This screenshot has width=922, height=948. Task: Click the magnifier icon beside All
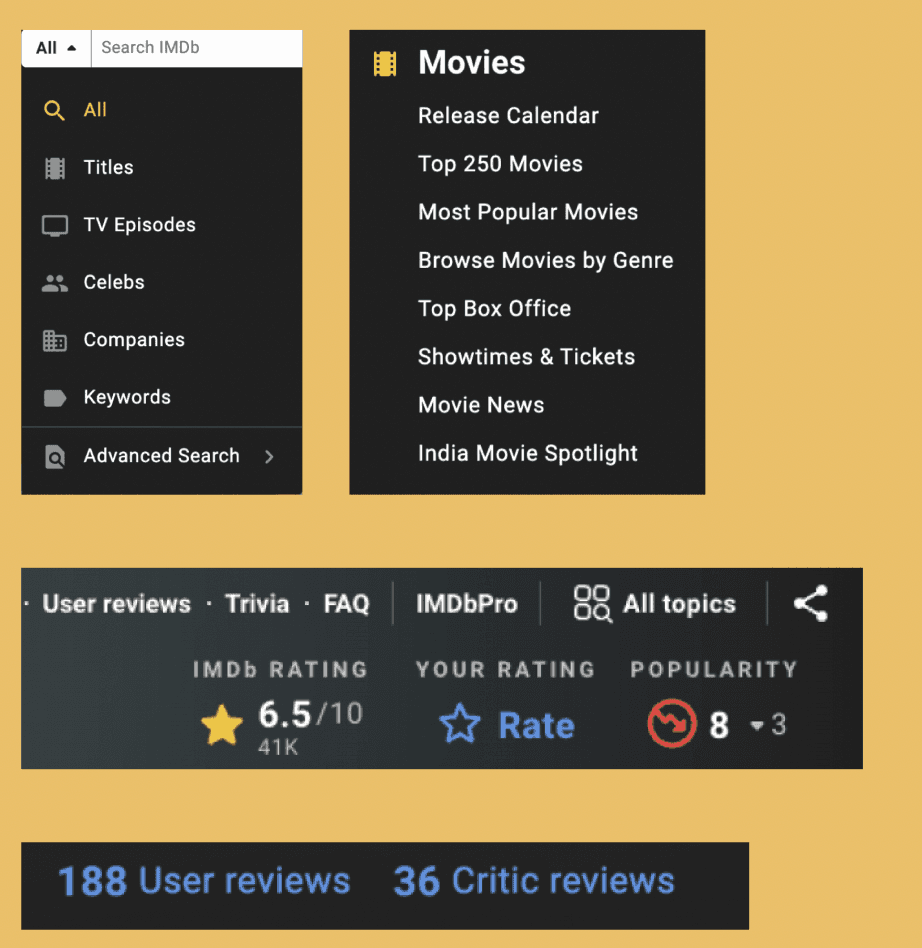click(x=54, y=111)
